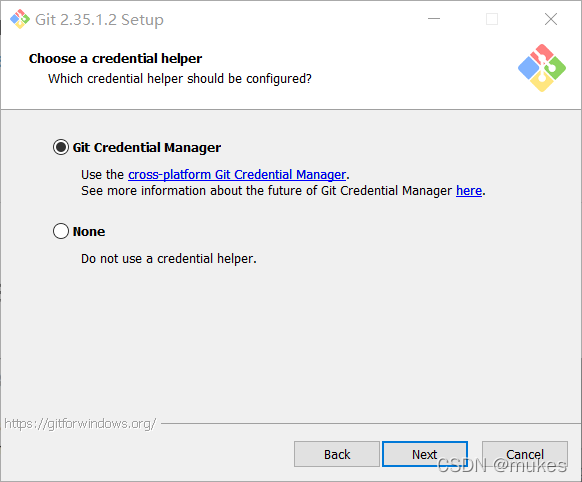Minimize the Git Setup window
582x482 pixels.
[434, 19]
